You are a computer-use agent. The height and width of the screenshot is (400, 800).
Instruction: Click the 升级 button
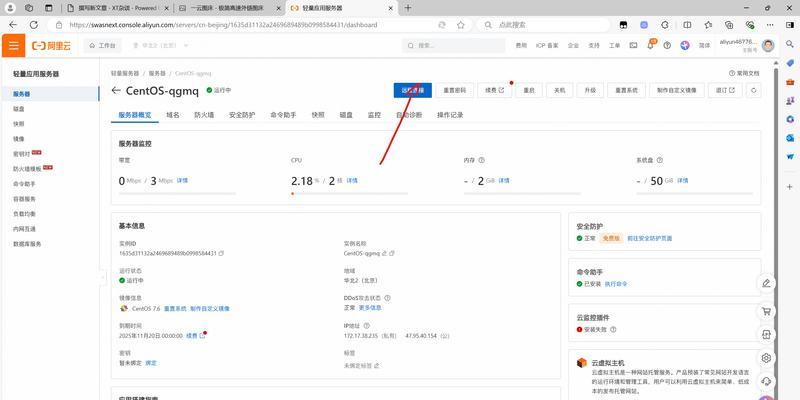click(x=590, y=90)
